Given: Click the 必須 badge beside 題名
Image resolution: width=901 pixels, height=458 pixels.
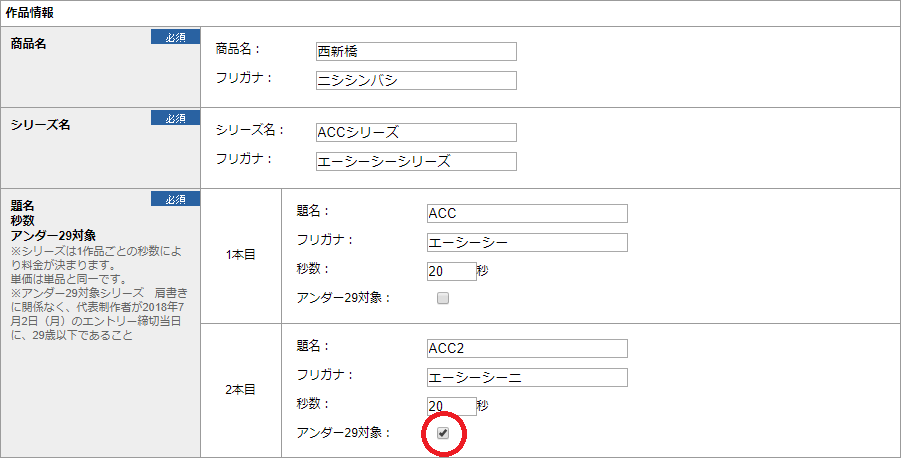Looking at the screenshot, I should pyautogui.click(x=175, y=199).
